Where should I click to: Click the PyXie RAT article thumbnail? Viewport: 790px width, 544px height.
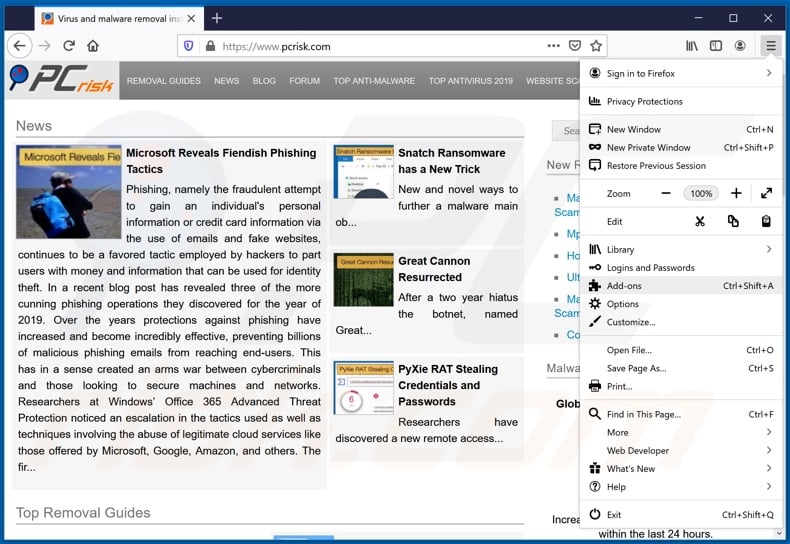(363, 387)
